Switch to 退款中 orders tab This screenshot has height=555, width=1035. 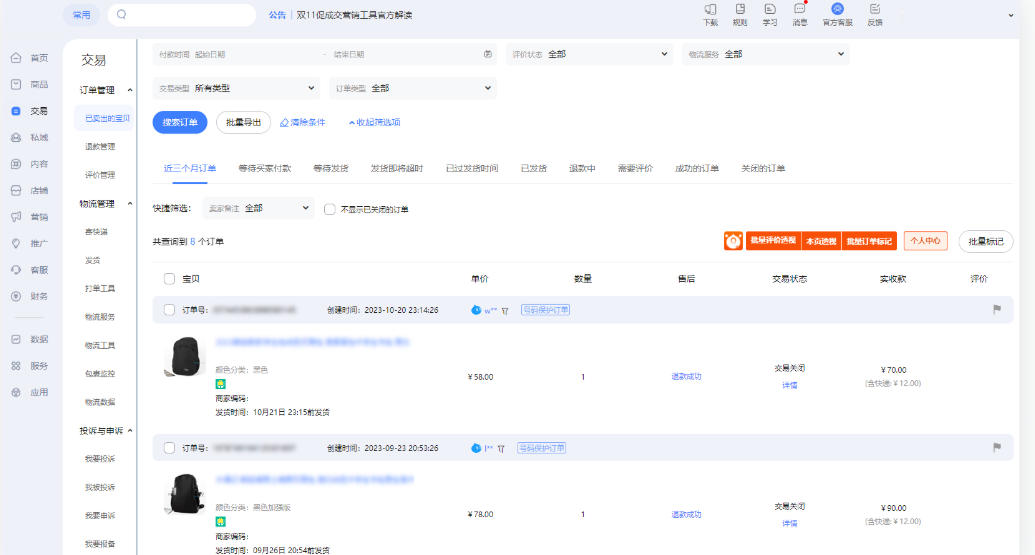click(582, 168)
